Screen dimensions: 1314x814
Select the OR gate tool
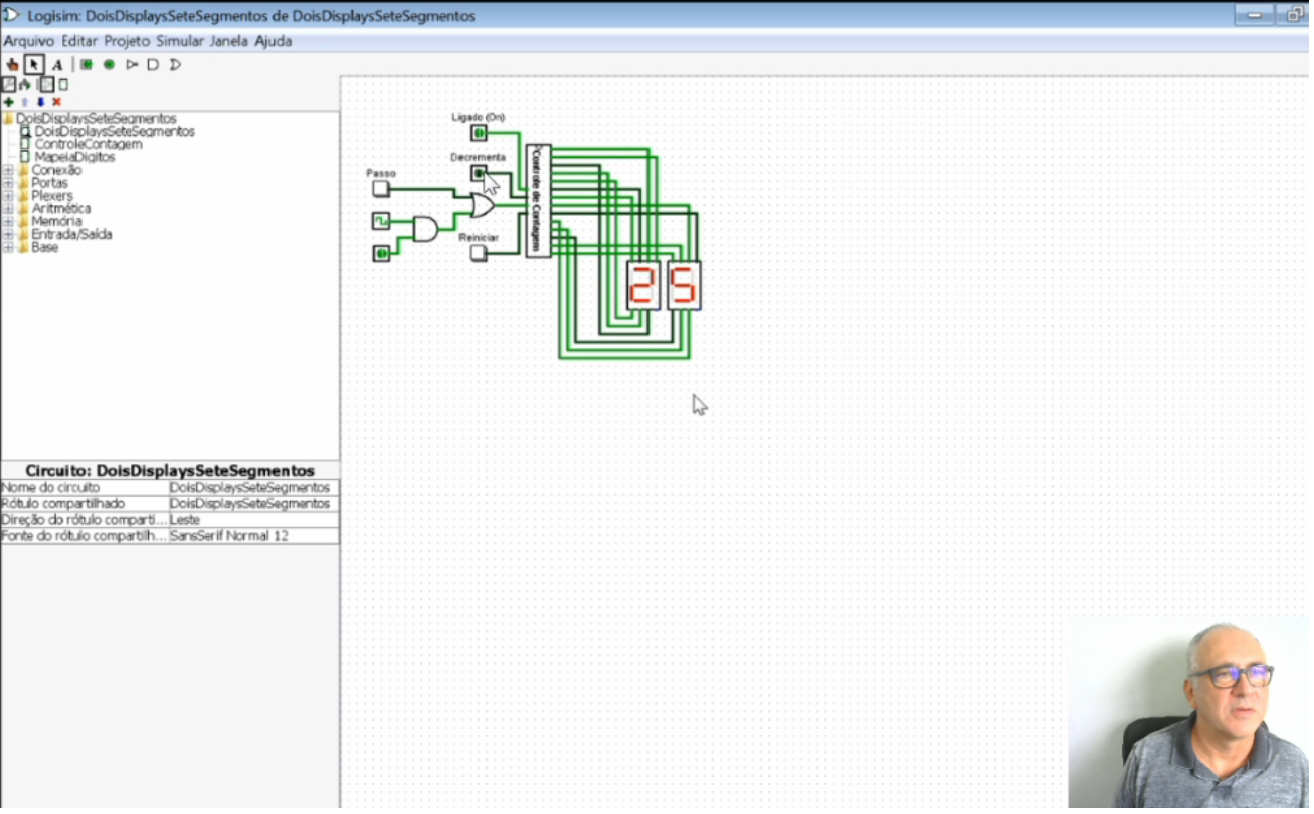[x=174, y=64]
